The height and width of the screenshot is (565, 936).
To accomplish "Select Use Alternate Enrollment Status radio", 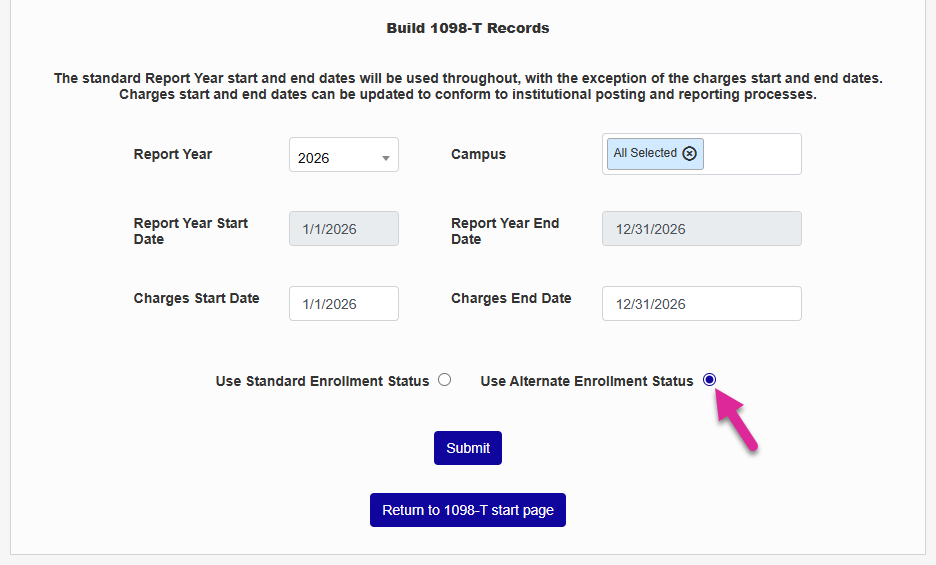I will (x=710, y=380).
